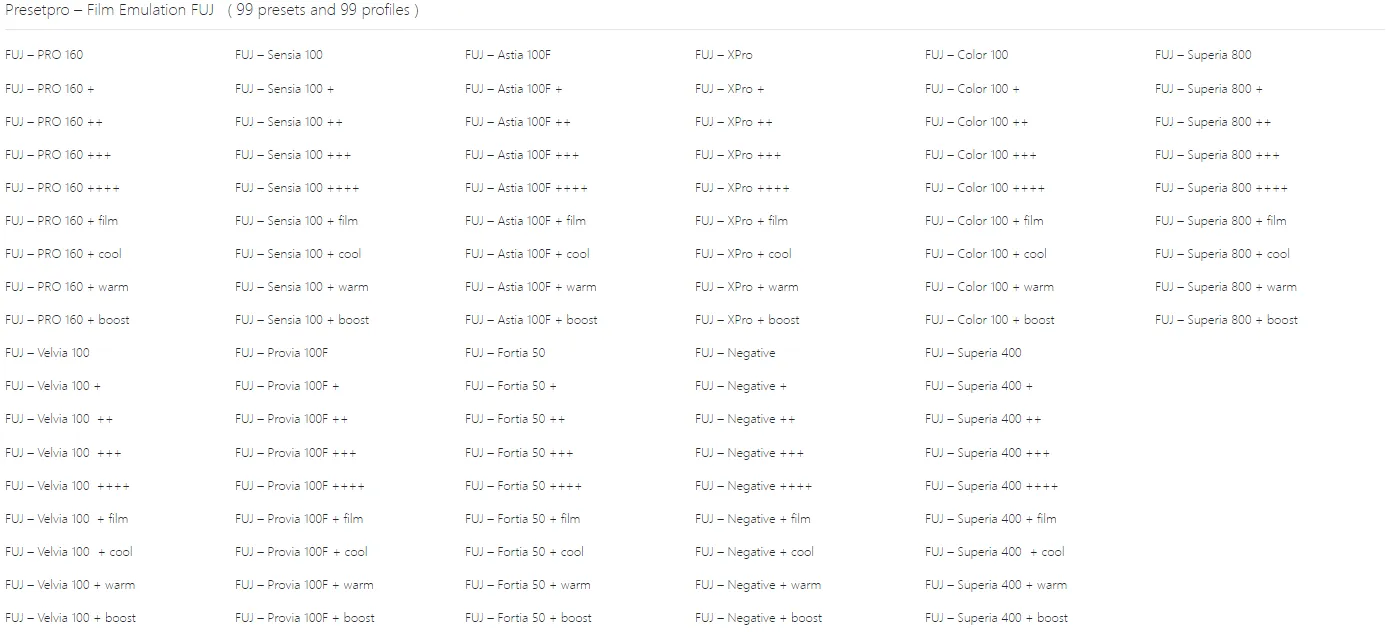Choose FUJ – Superia 800 preset
This screenshot has height=632, width=1386.
1203,55
